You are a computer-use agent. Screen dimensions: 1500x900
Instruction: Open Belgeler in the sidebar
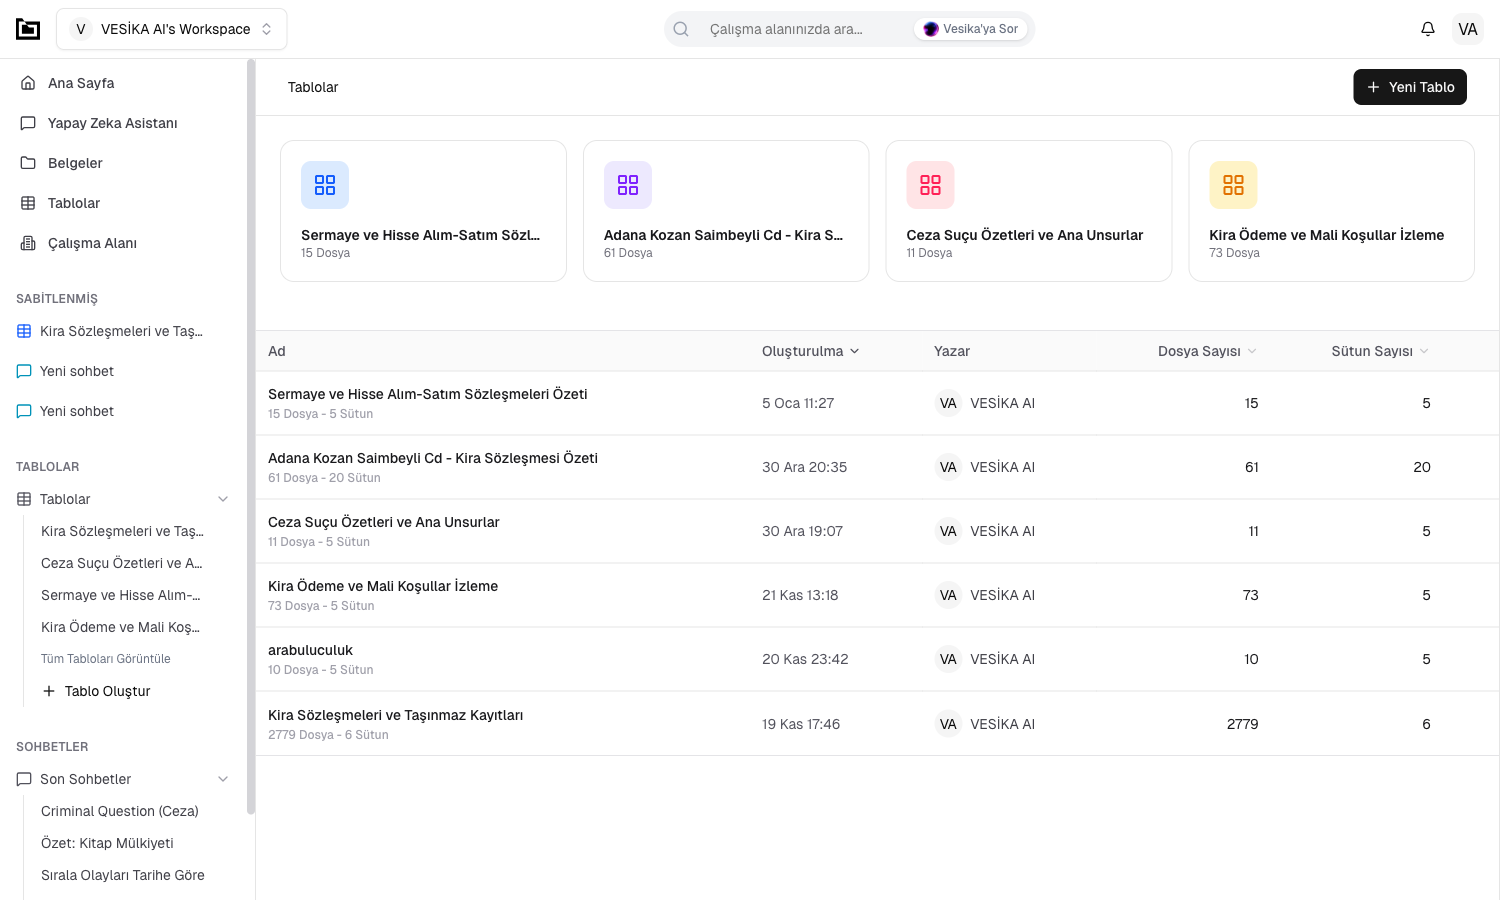[75, 163]
